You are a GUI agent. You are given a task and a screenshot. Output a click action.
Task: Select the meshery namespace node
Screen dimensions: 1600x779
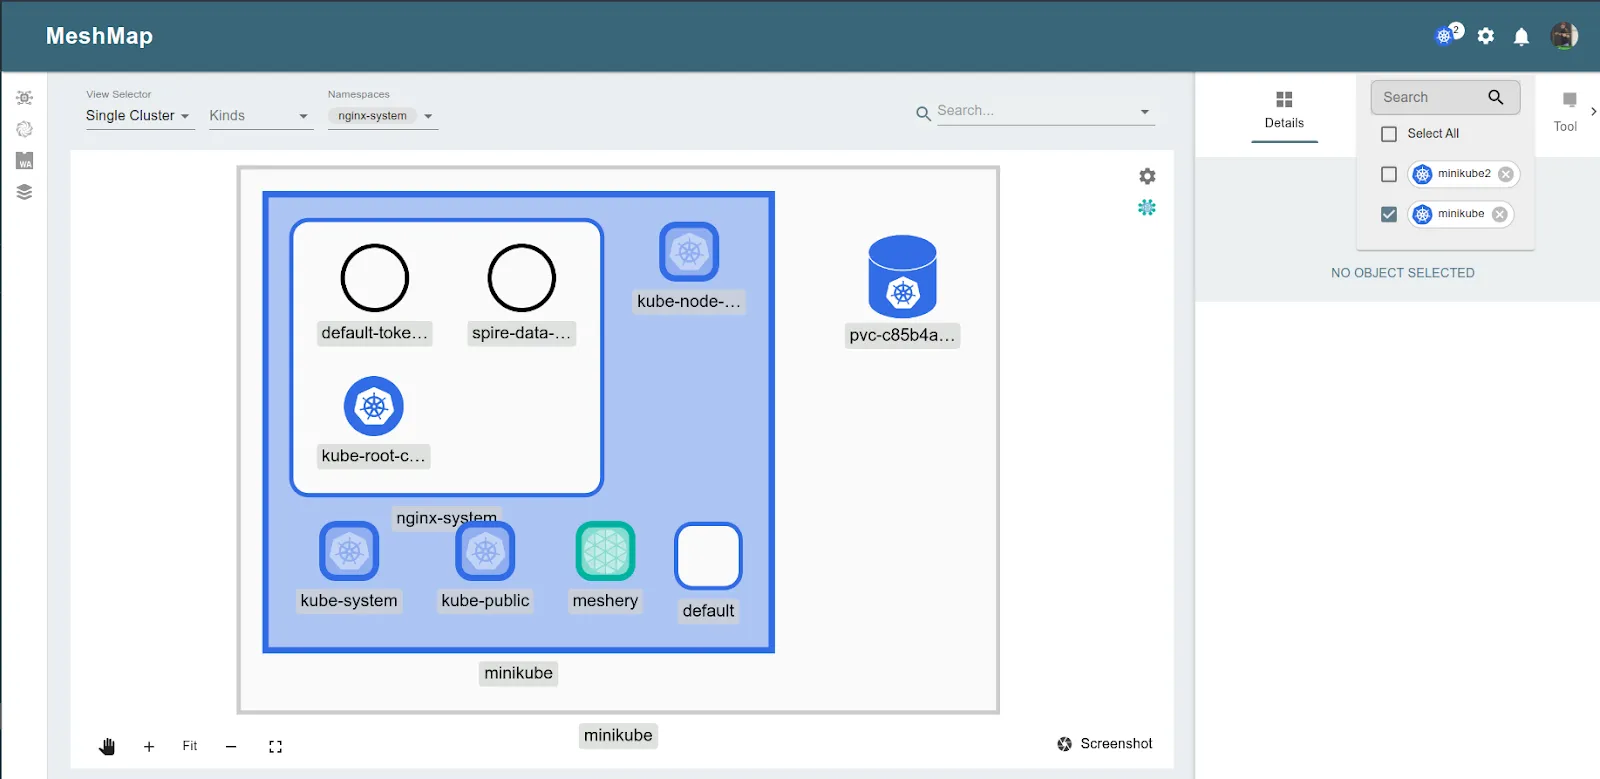[x=605, y=551]
